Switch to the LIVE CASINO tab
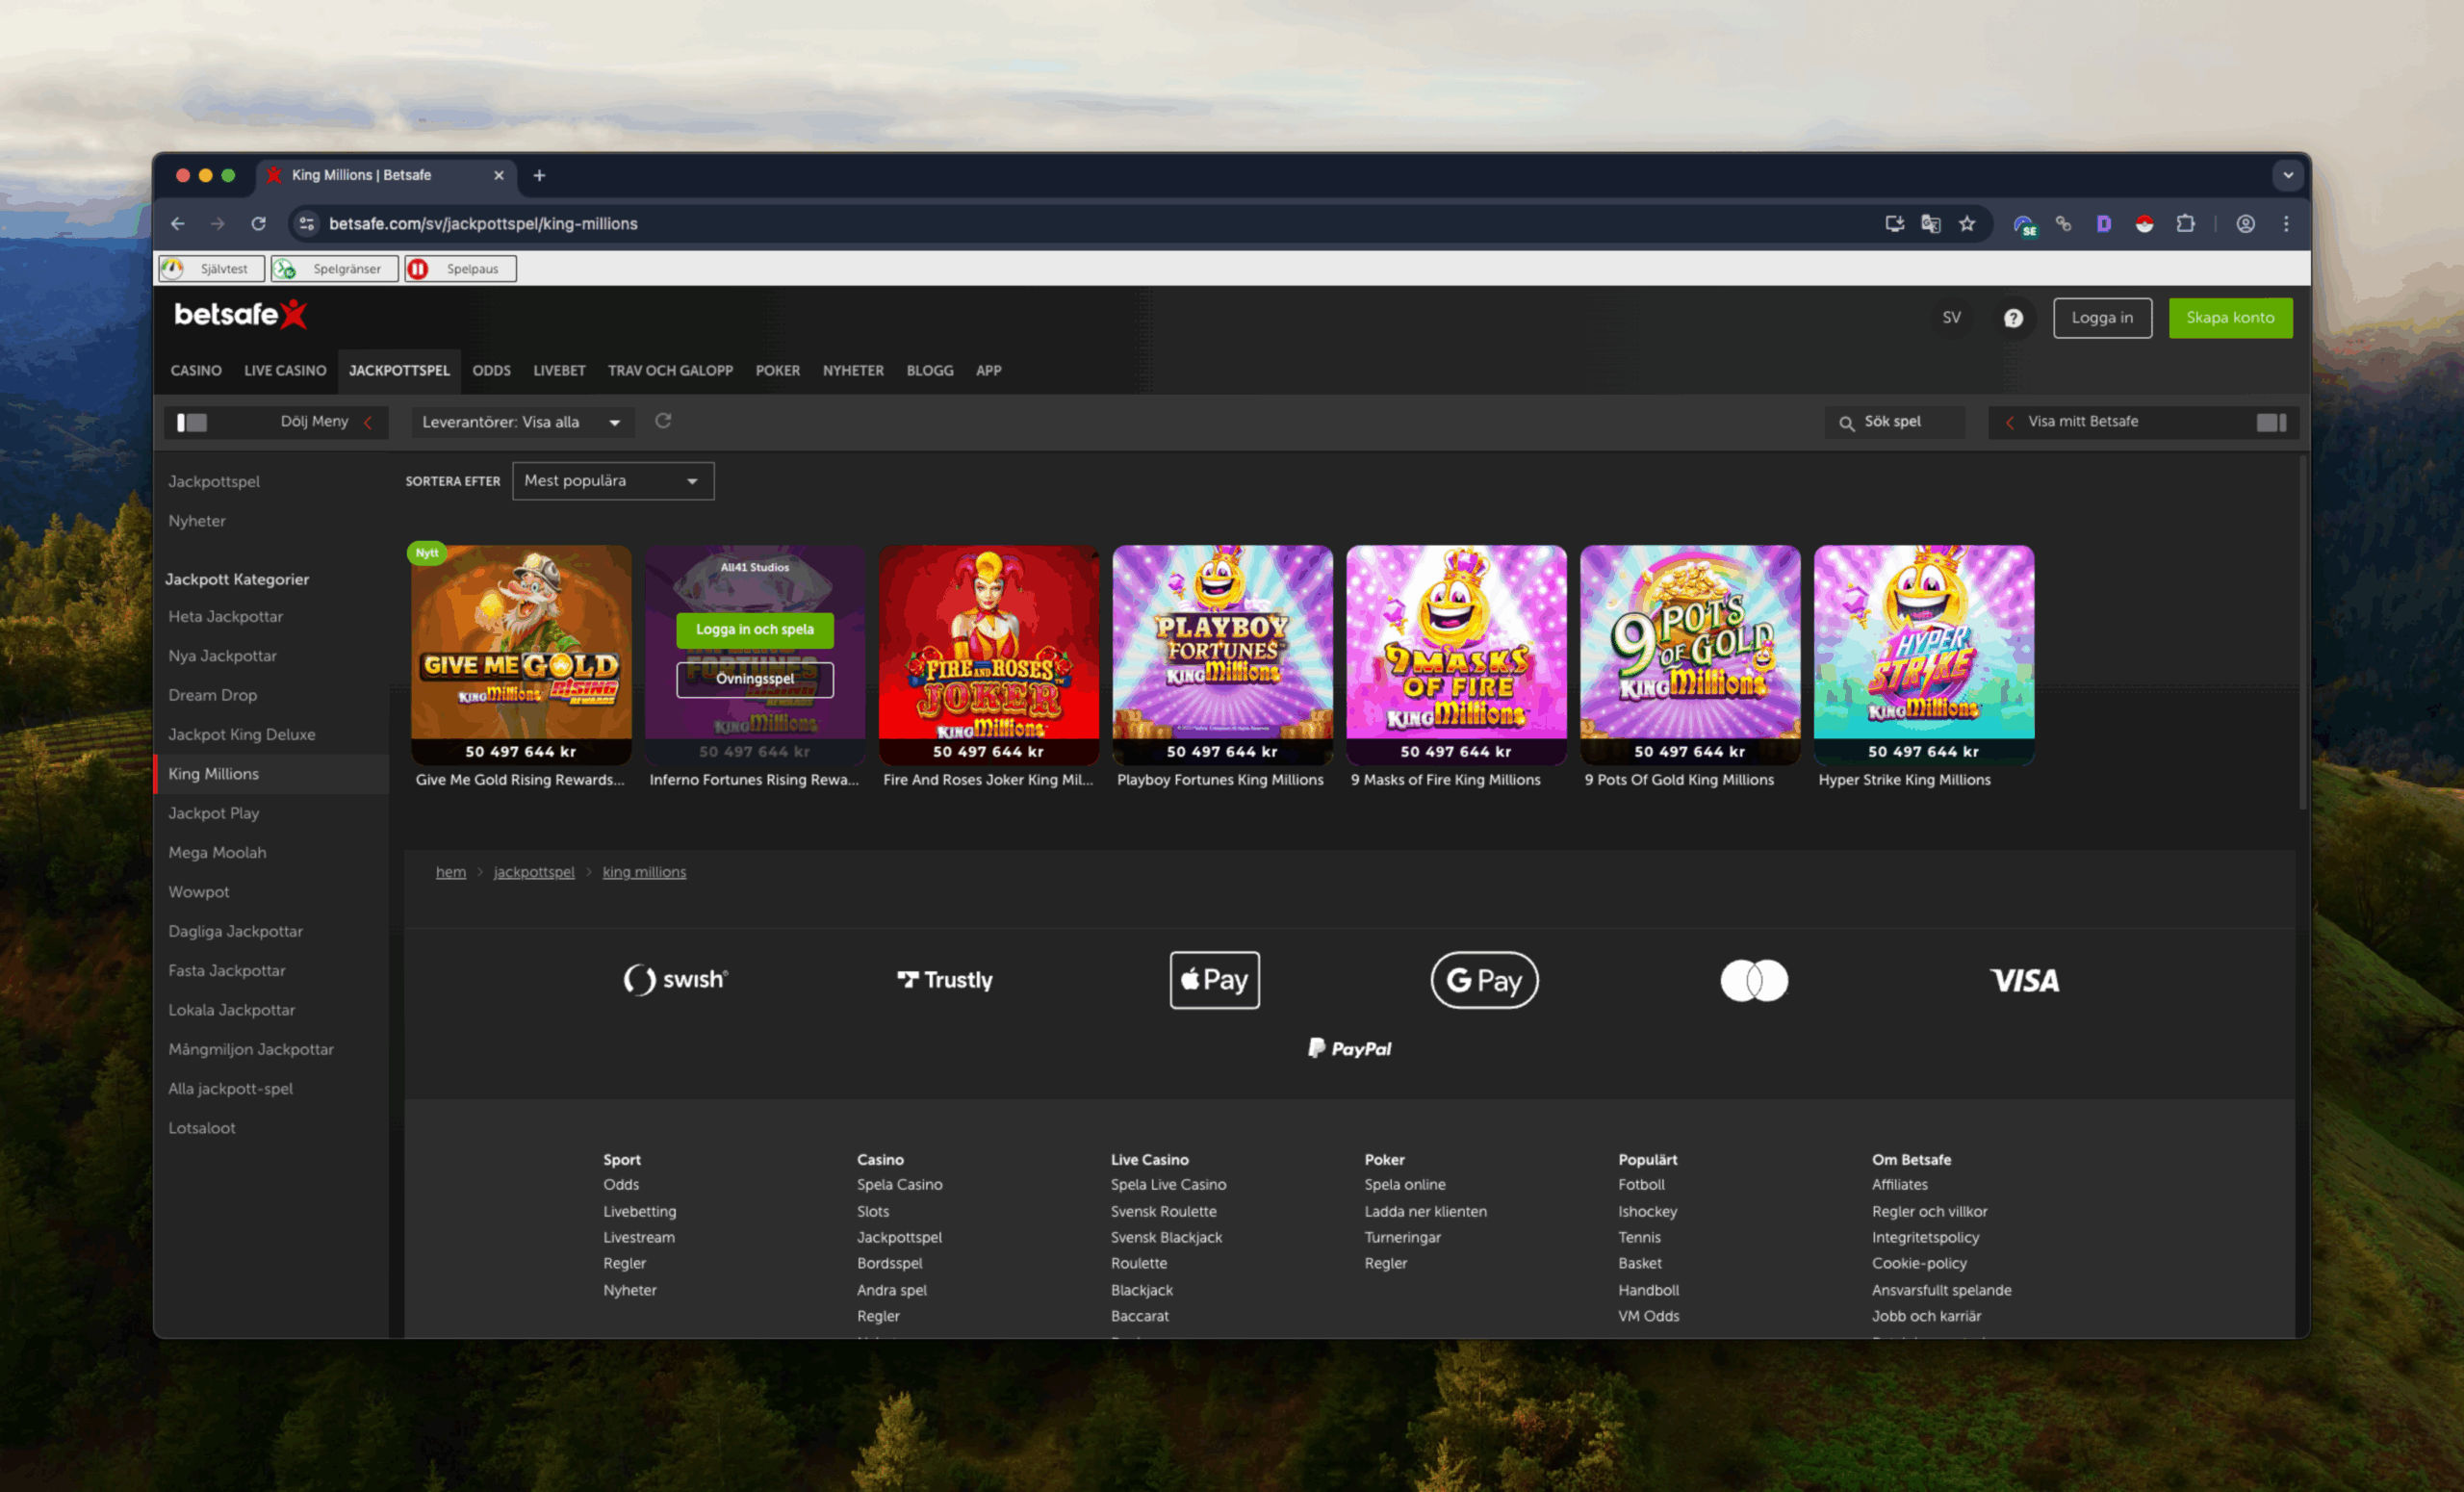This screenshot has height=1492, width=2464. point(285,371)
